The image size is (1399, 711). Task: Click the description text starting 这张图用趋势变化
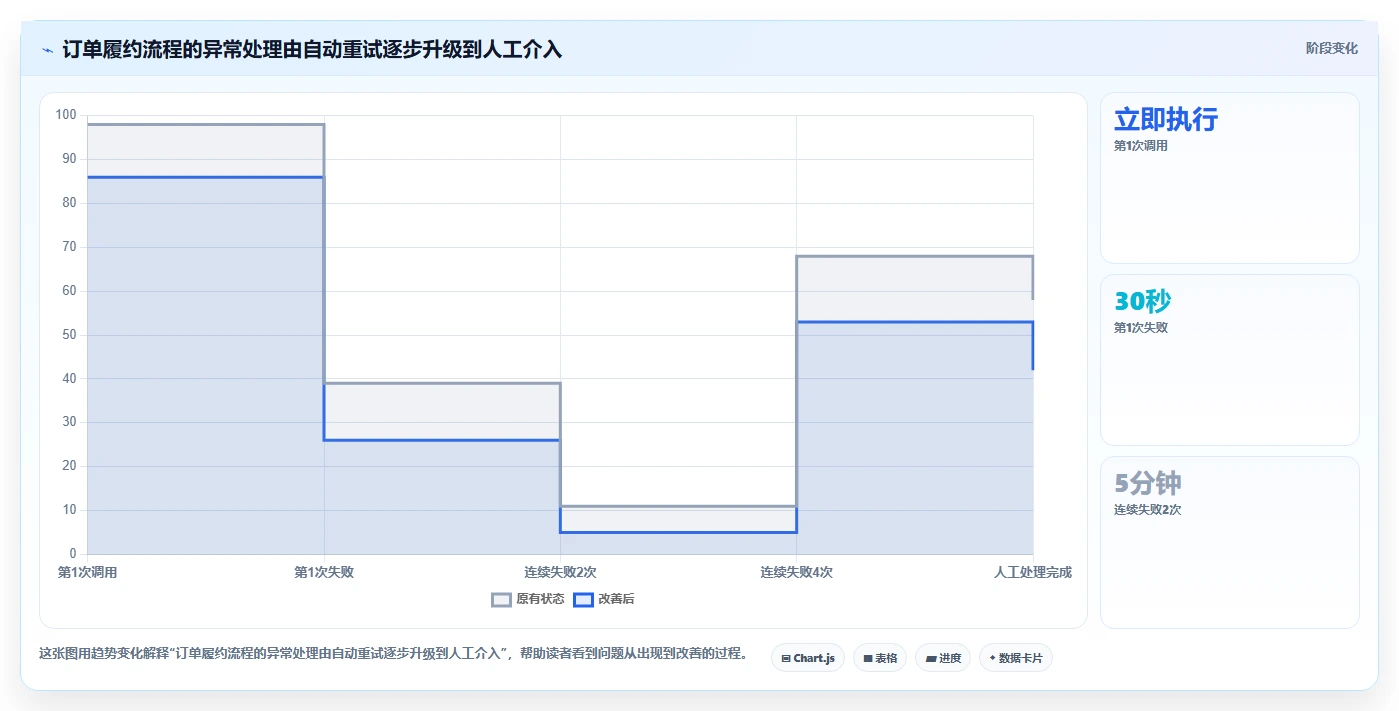point(393,654)
